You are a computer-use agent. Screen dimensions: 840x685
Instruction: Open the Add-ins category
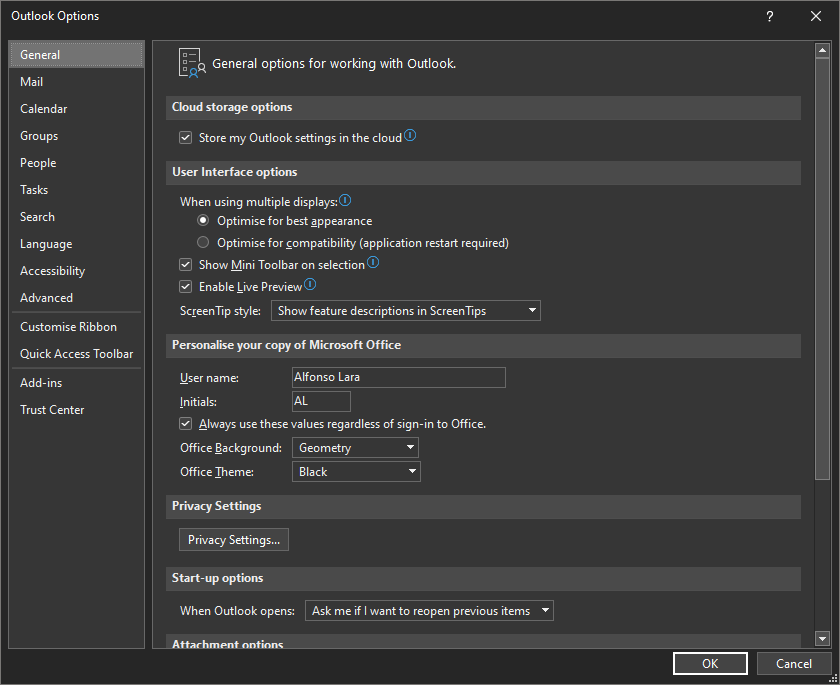click(x=77, y=383)
